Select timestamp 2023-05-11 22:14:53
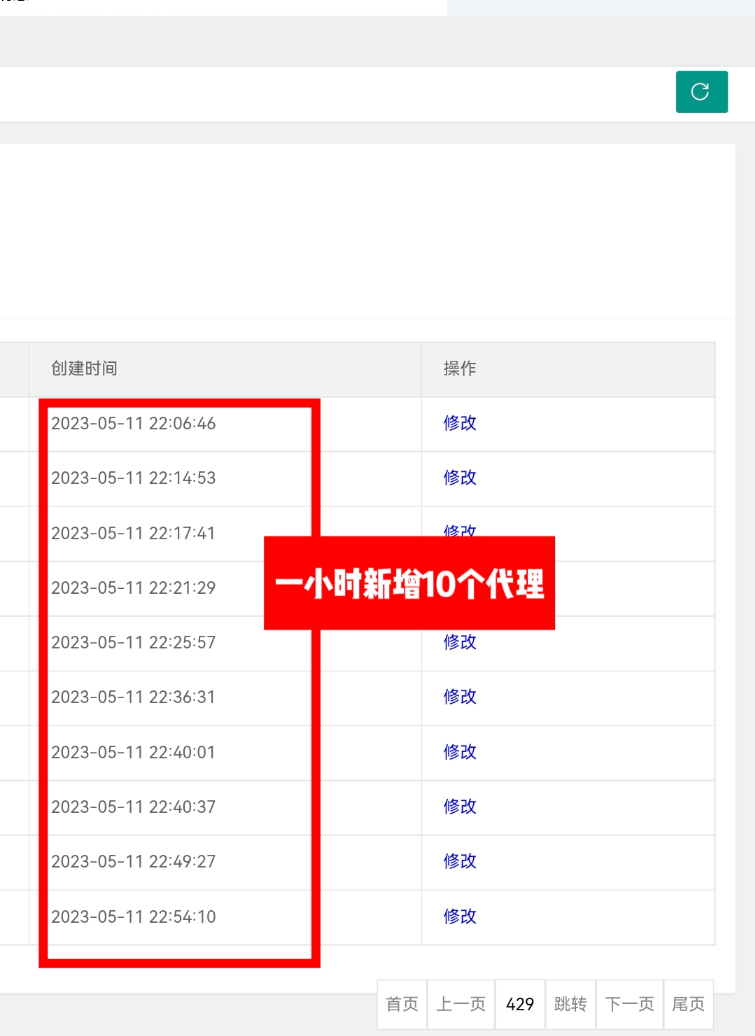This screenshot has height=1036, width=755. pyautogui.click(x=133, y=478)
